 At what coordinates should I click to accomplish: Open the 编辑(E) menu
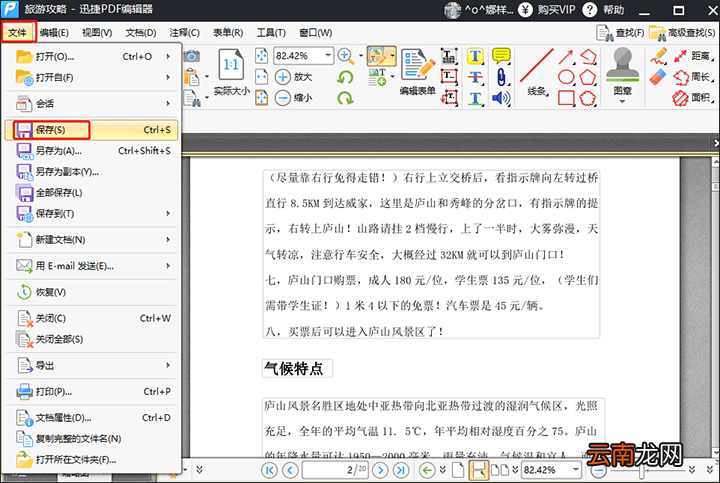54,33
